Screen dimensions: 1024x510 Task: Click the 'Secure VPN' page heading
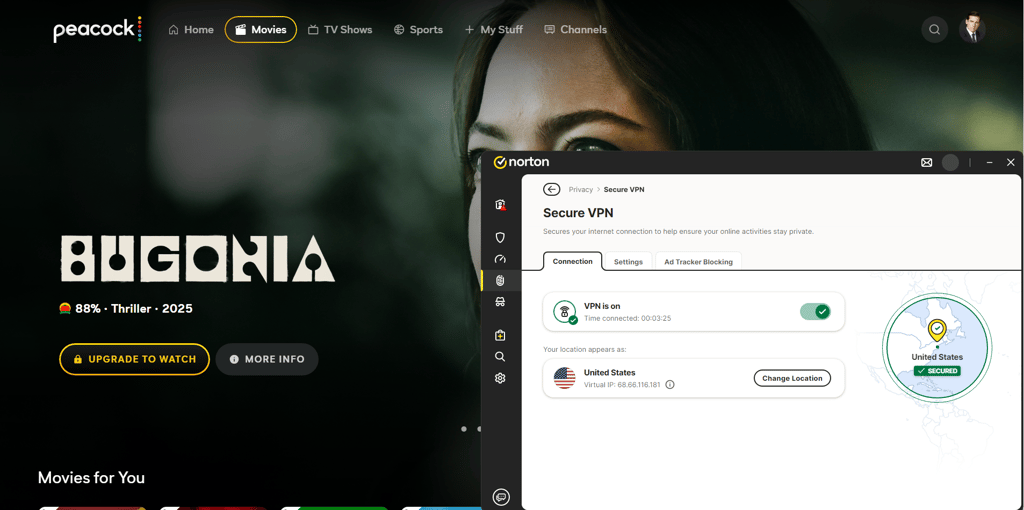point(578,213)
